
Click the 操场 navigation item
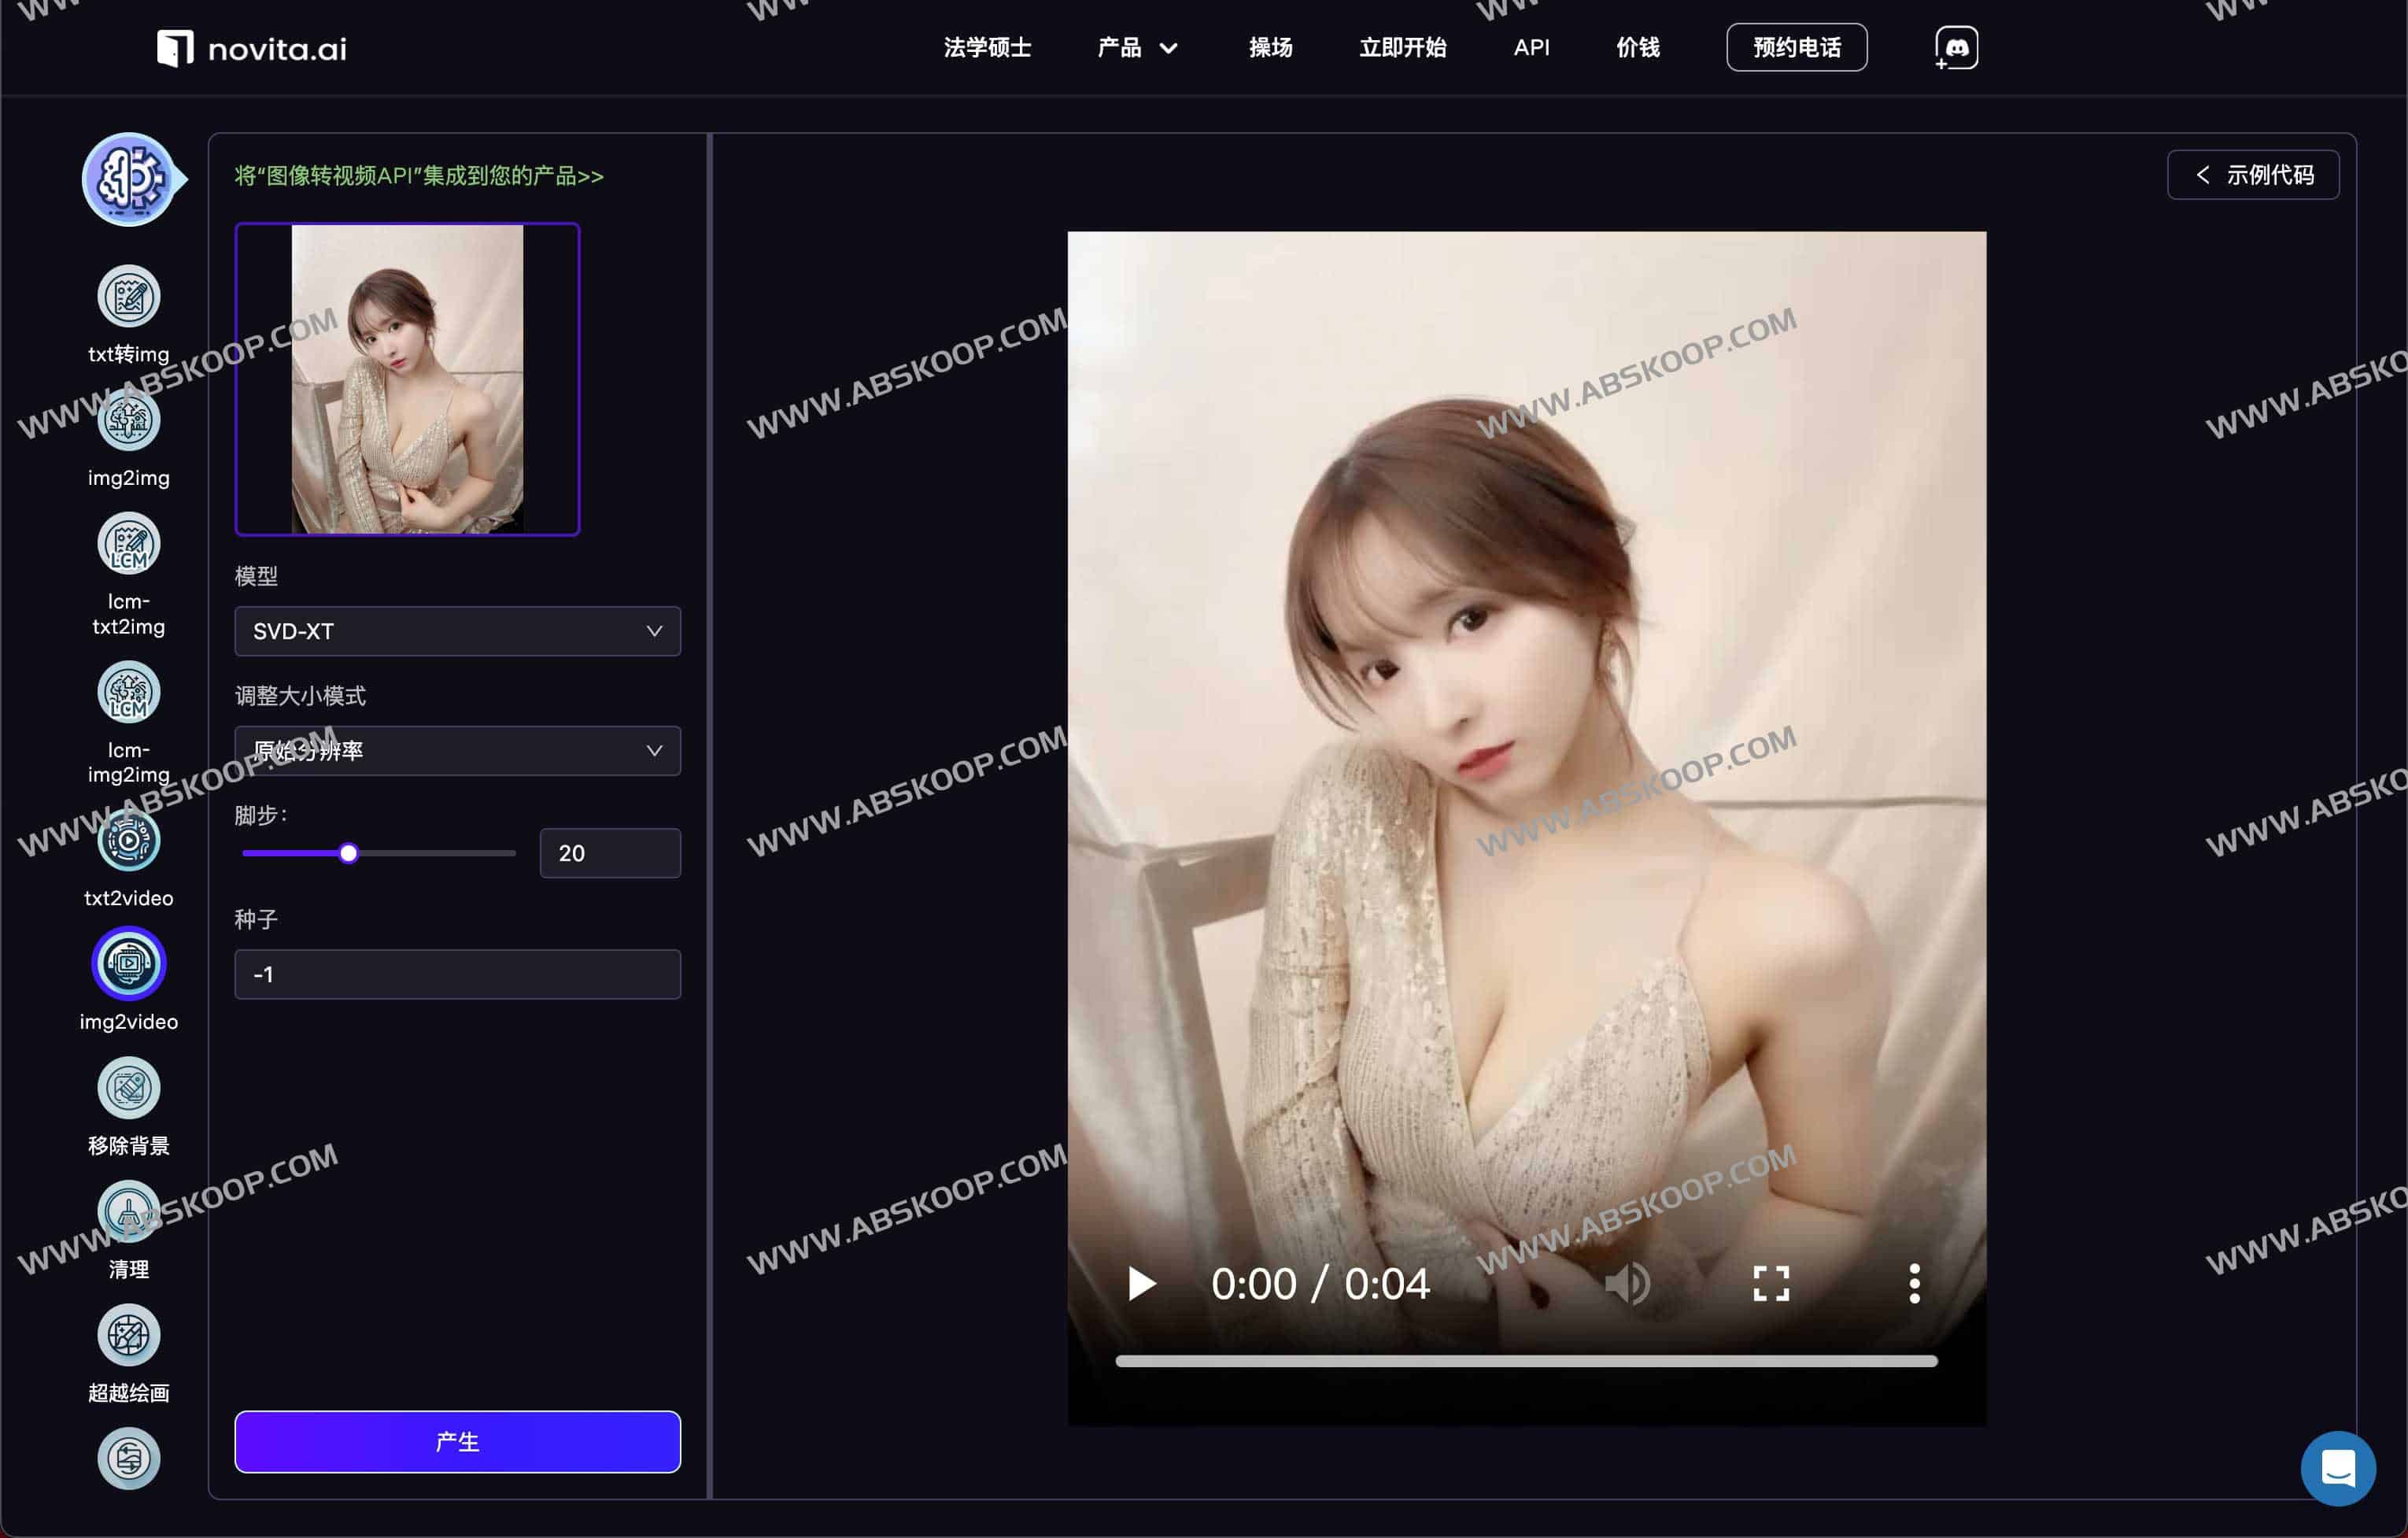pos(1271,47)
